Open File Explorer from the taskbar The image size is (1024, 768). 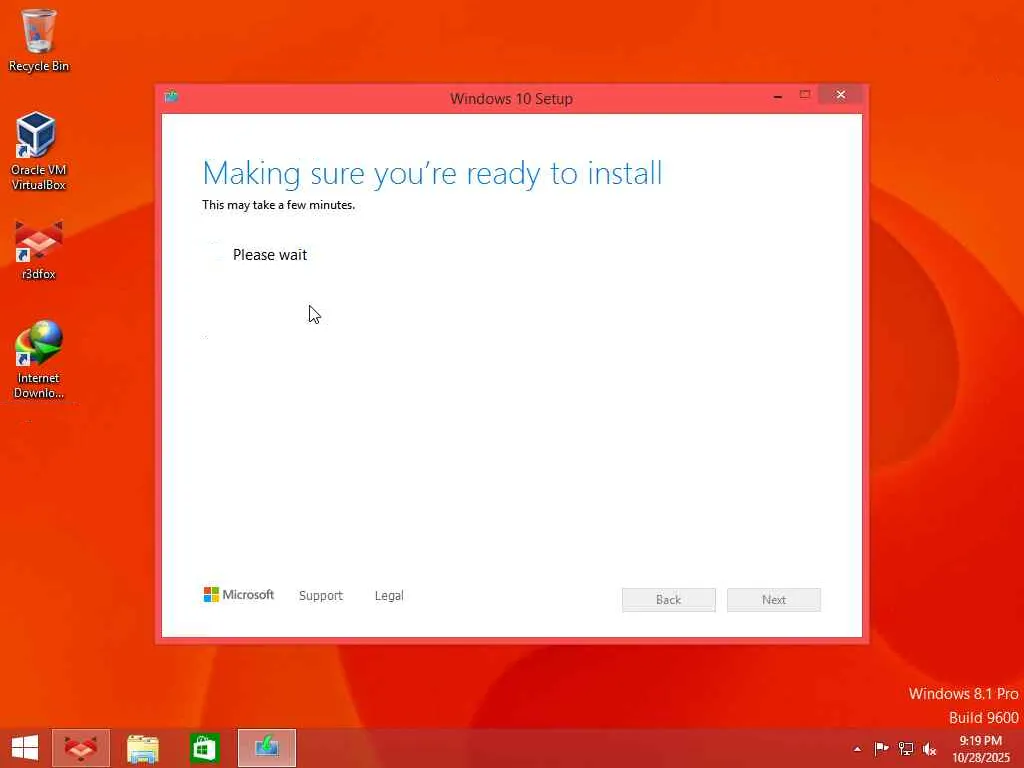click(x=142, y=748)
